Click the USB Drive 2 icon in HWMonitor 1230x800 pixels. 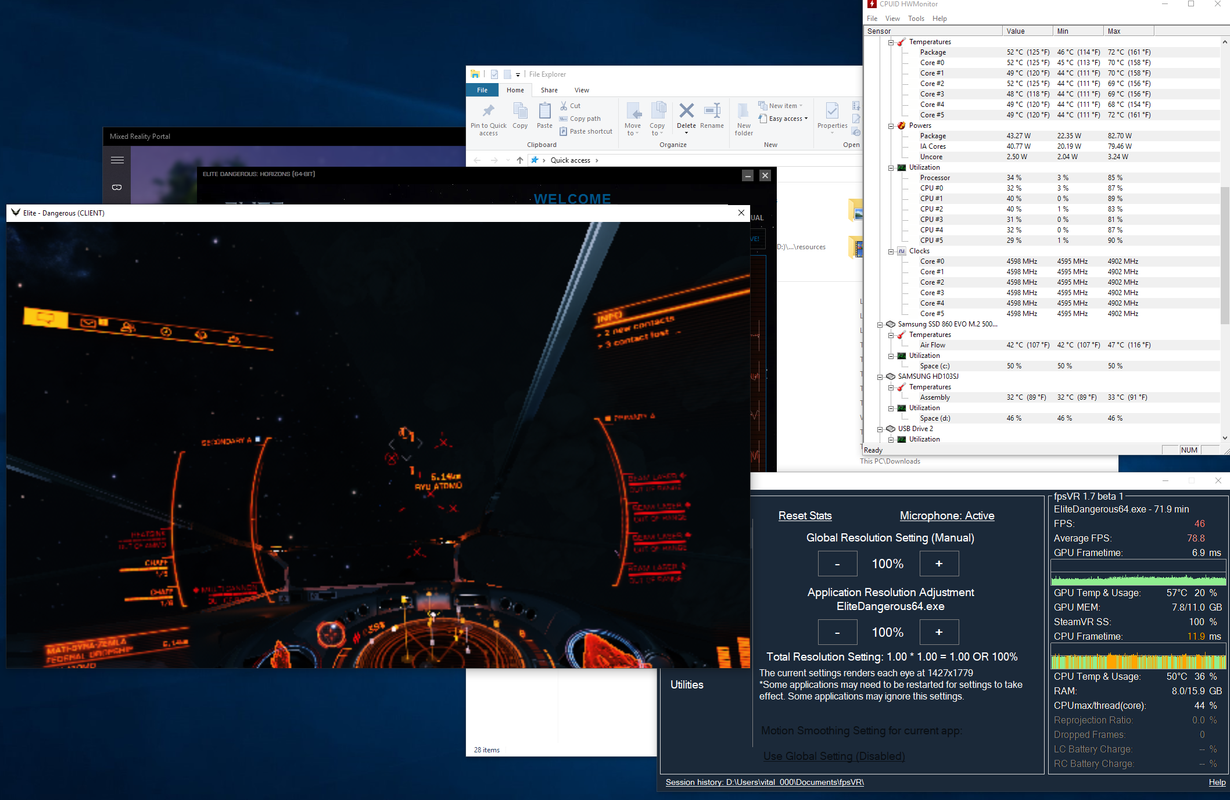coord(890,429)
